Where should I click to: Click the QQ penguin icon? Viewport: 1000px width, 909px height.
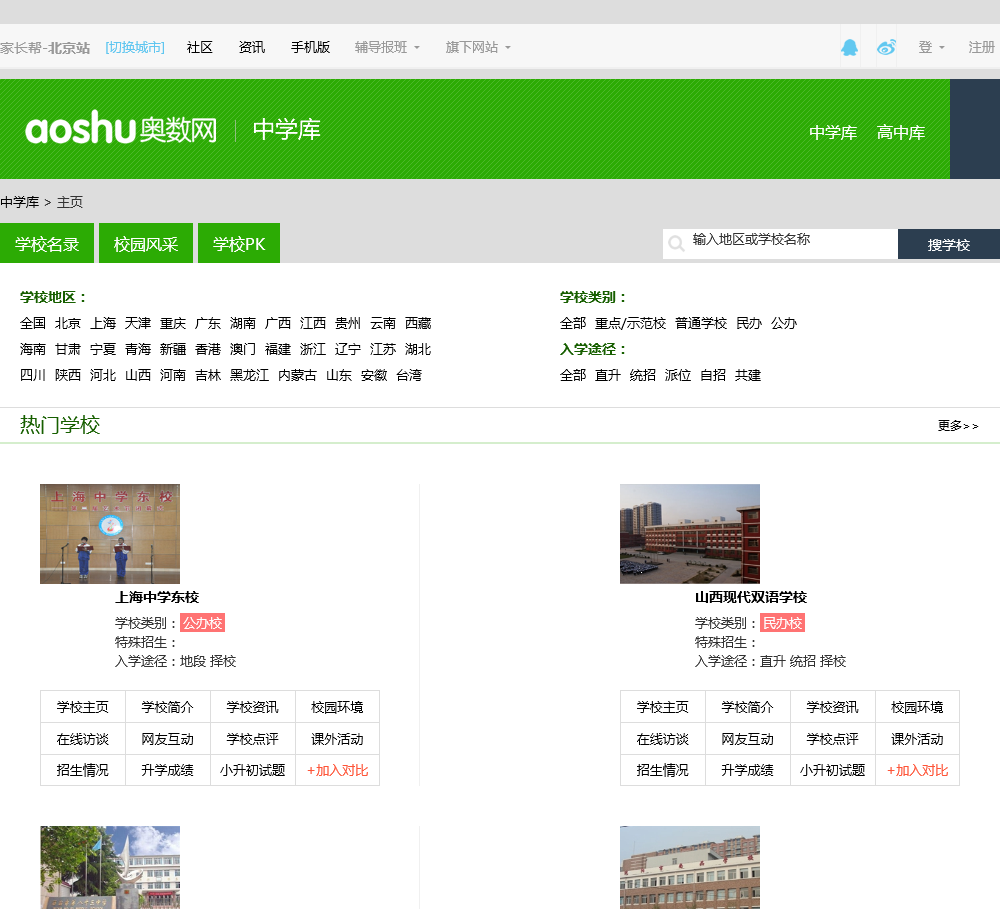click(x=849, y=47)
